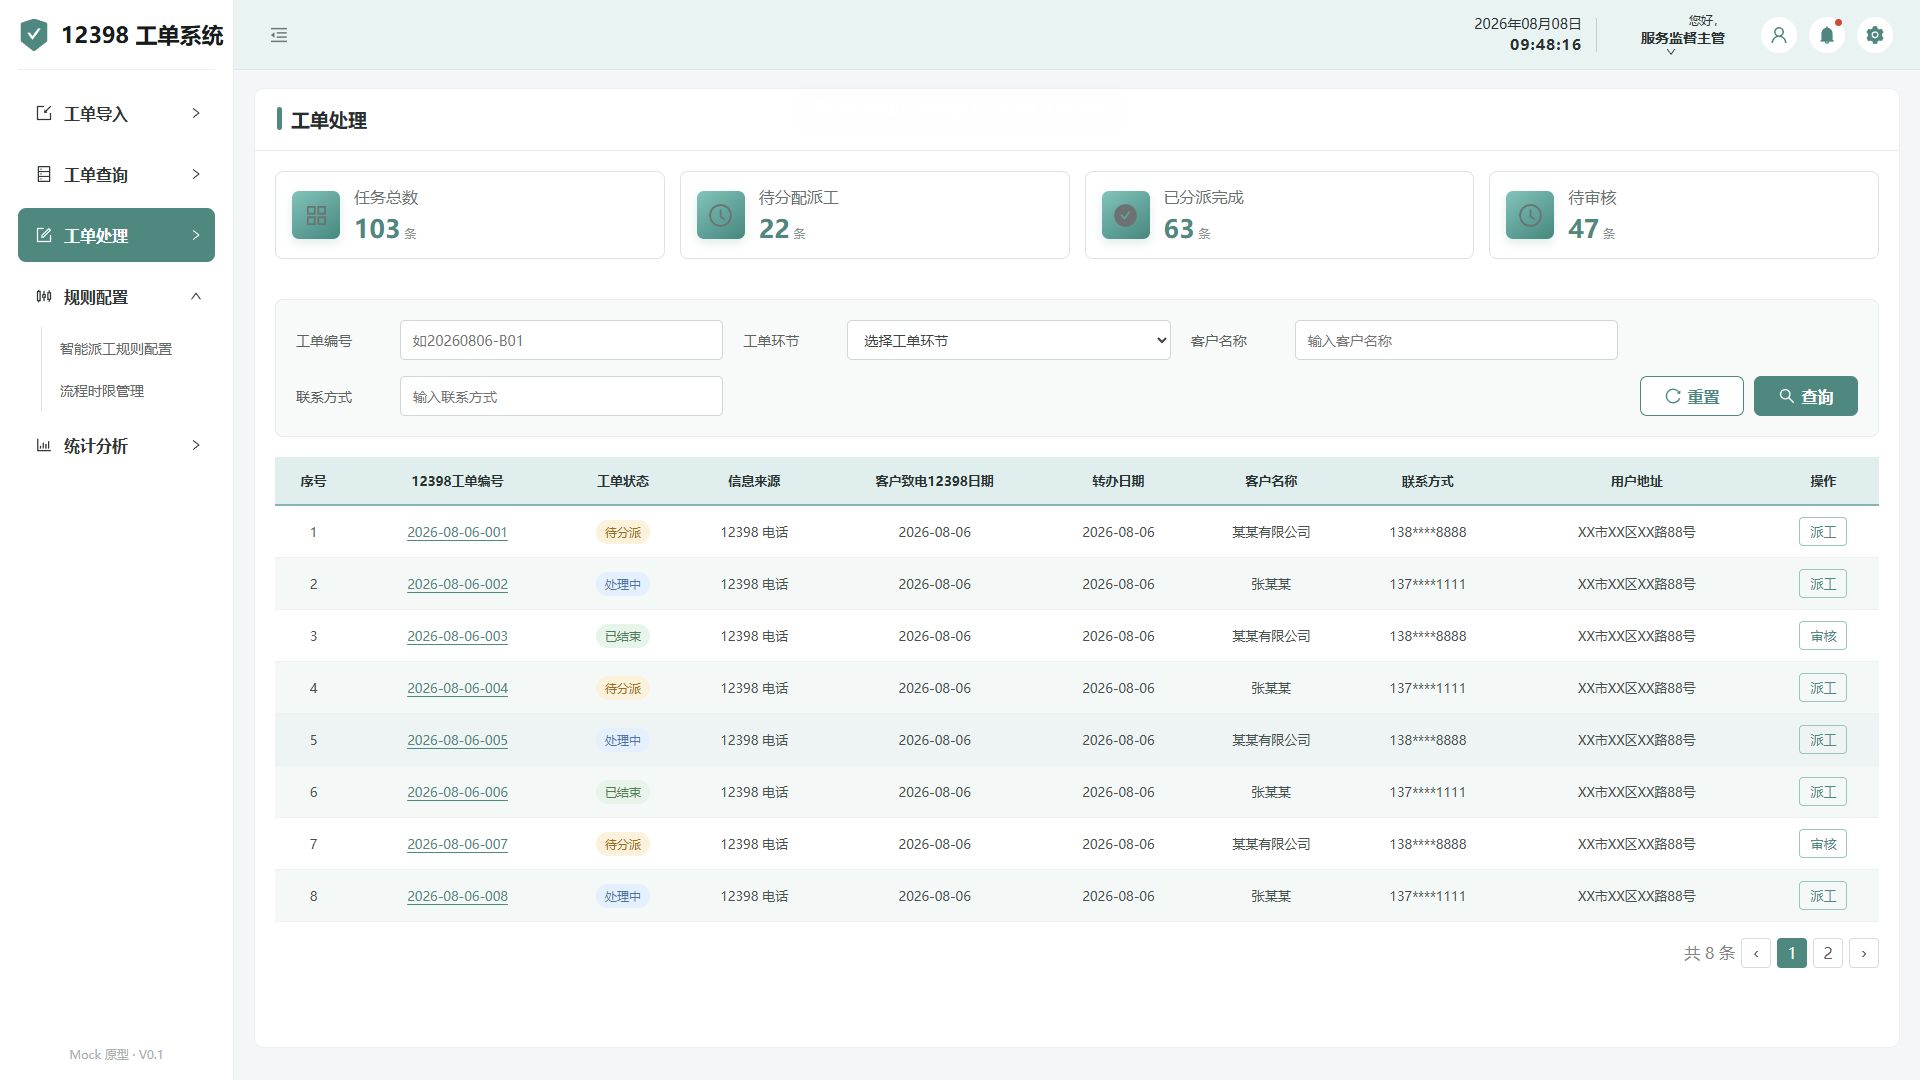Click the 12398工单编号 column header

tap(457, 481)
